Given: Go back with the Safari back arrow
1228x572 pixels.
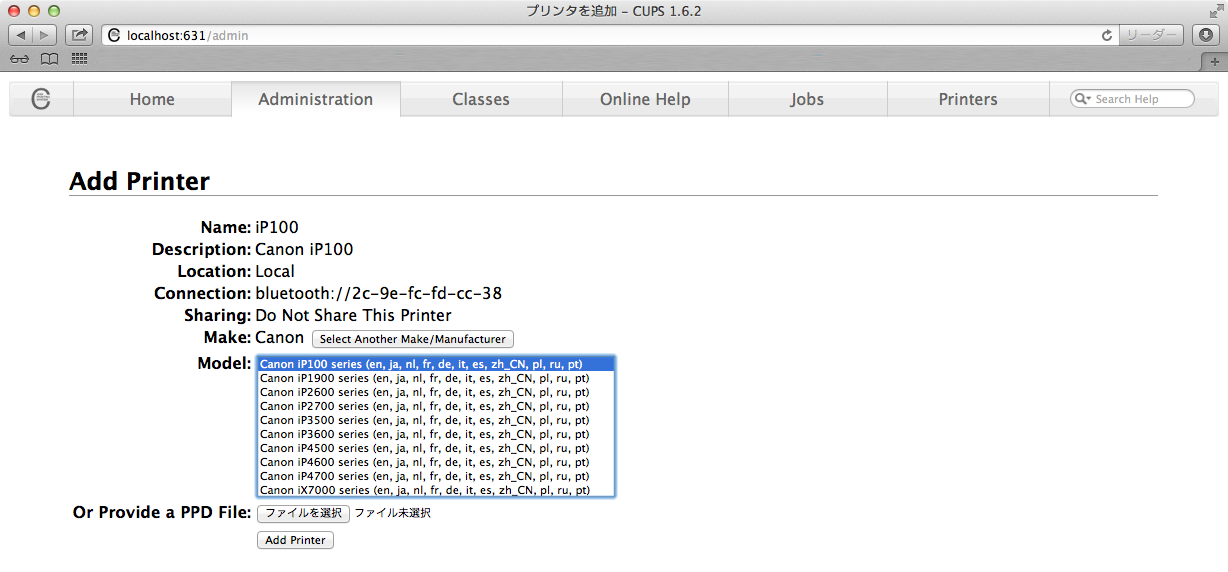Looking at the screenshot, I should click(21, 35).
